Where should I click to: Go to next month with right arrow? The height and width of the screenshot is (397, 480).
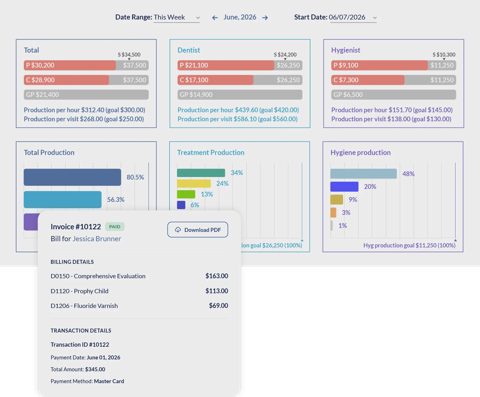[x=265, y=18]
